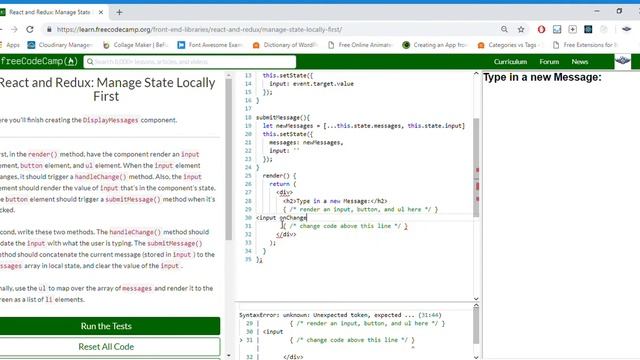The width and height of the screenshot is (640, 360).
Task: Open the Opera red O extension icon
Action: tap(541, 29)
